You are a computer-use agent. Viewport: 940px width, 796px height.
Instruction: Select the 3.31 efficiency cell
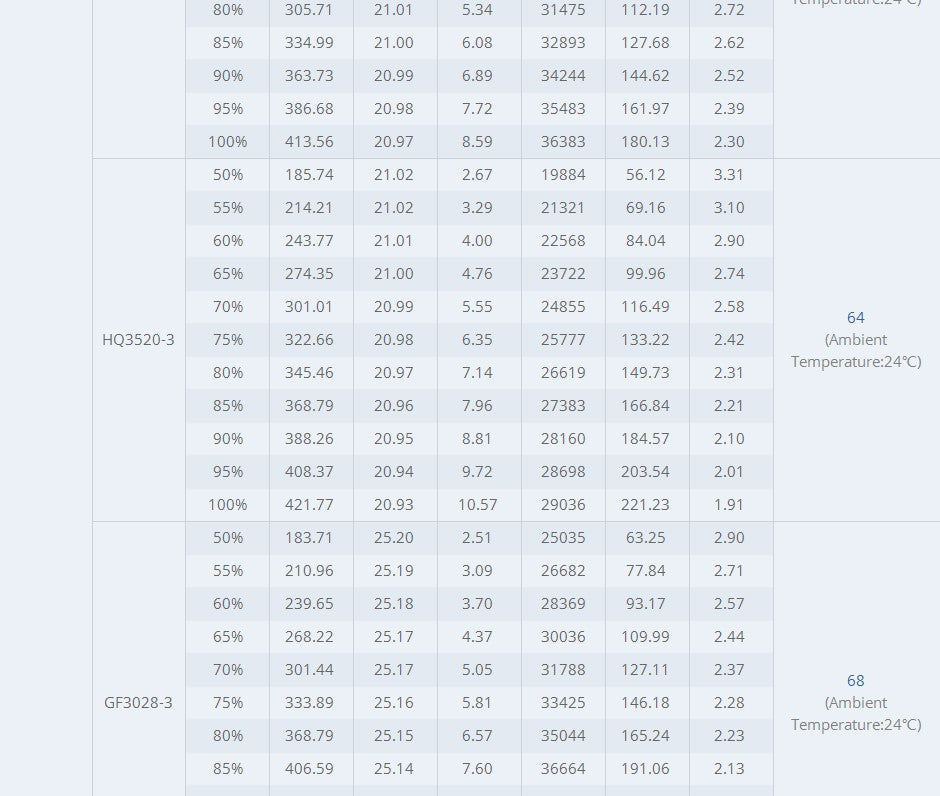(729, 175)
